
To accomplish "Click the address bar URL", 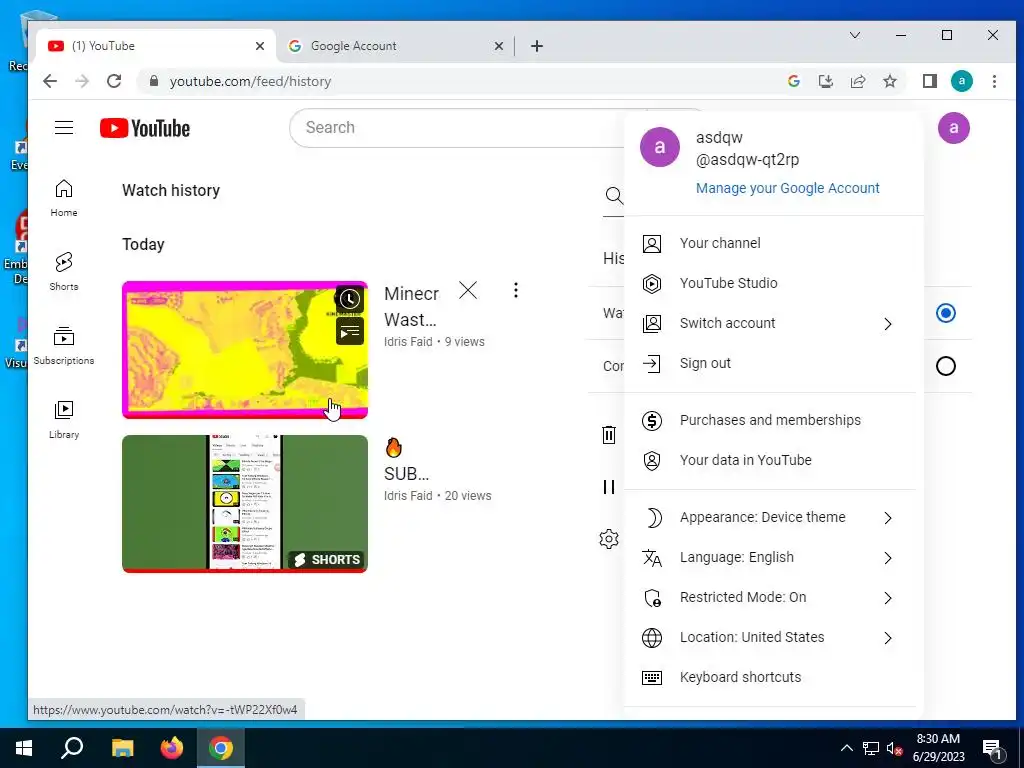I will 250,82.
